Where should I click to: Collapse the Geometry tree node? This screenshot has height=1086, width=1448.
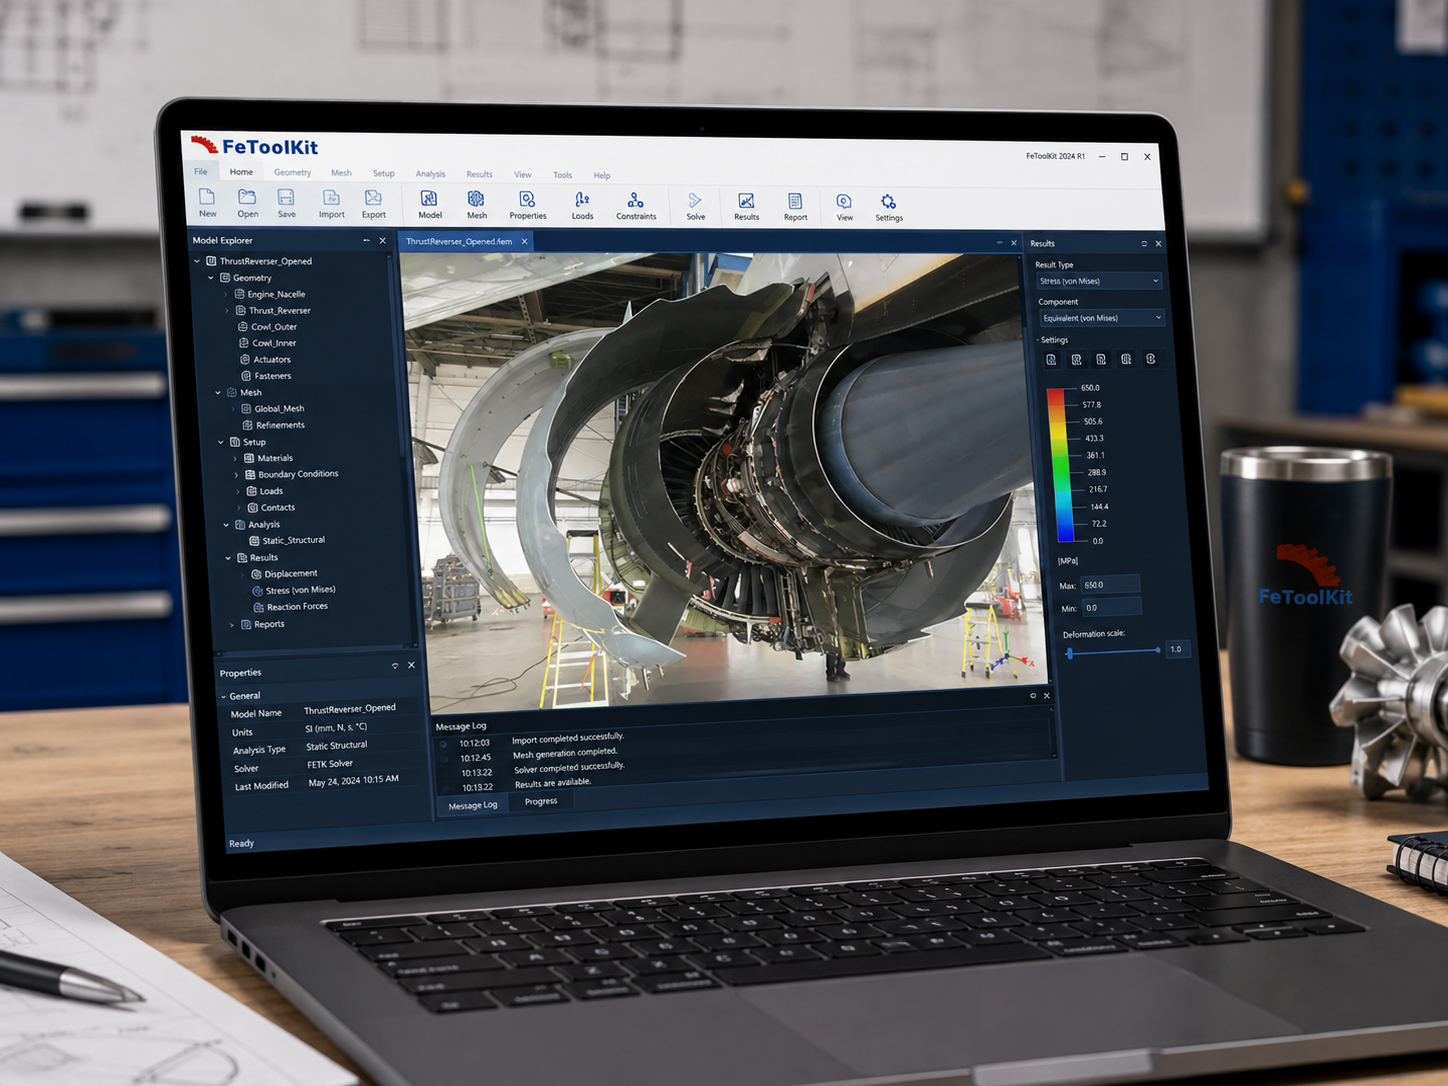tap(211, 278)
